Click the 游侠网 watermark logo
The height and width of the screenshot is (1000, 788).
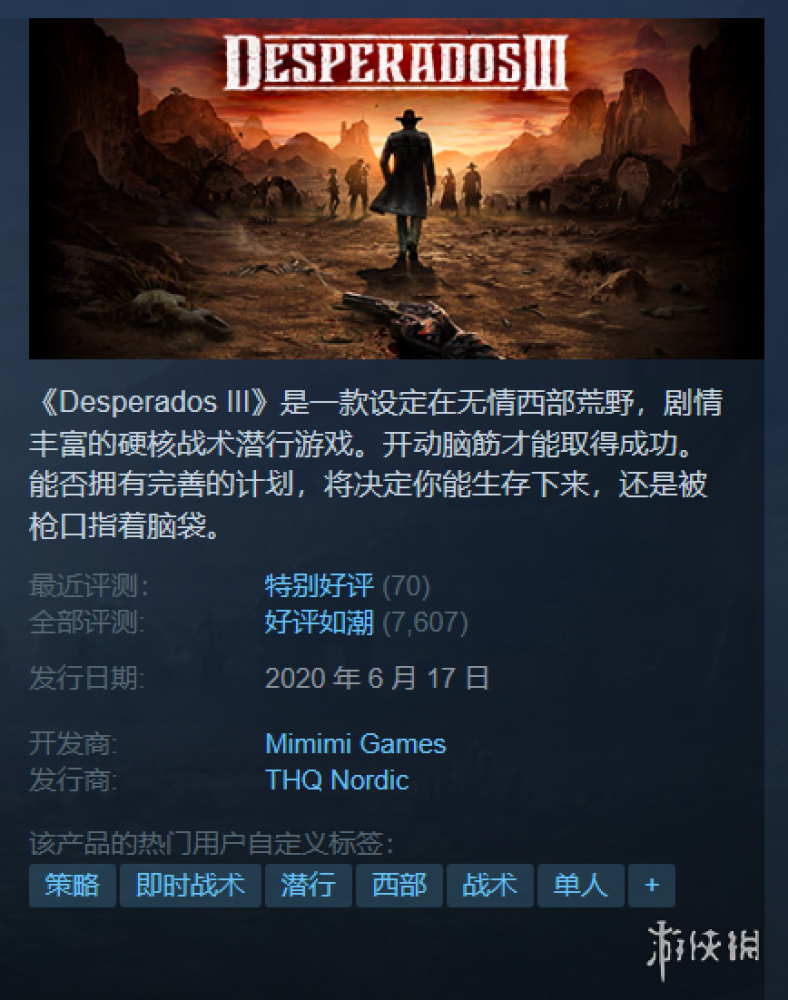pos(703,948)
